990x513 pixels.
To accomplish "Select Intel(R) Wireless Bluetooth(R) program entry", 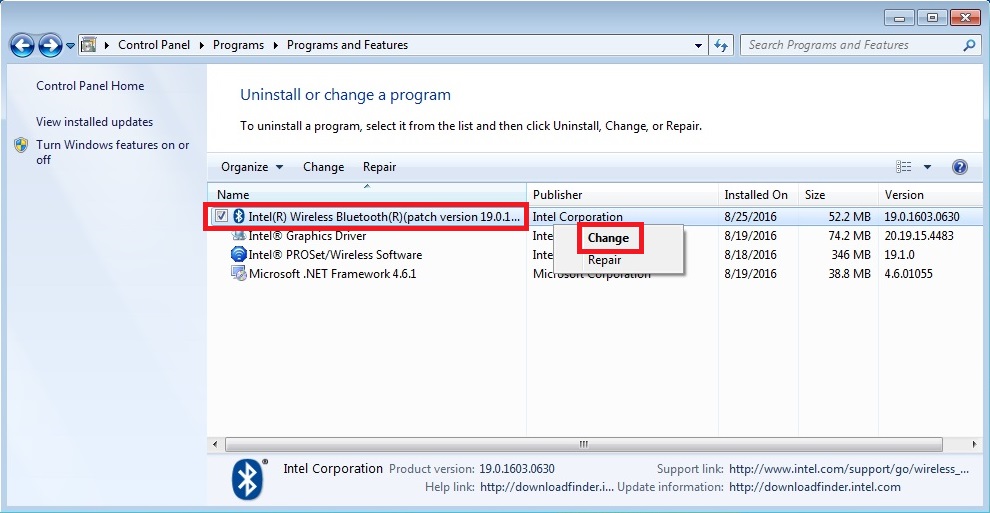I will point(384,216).
